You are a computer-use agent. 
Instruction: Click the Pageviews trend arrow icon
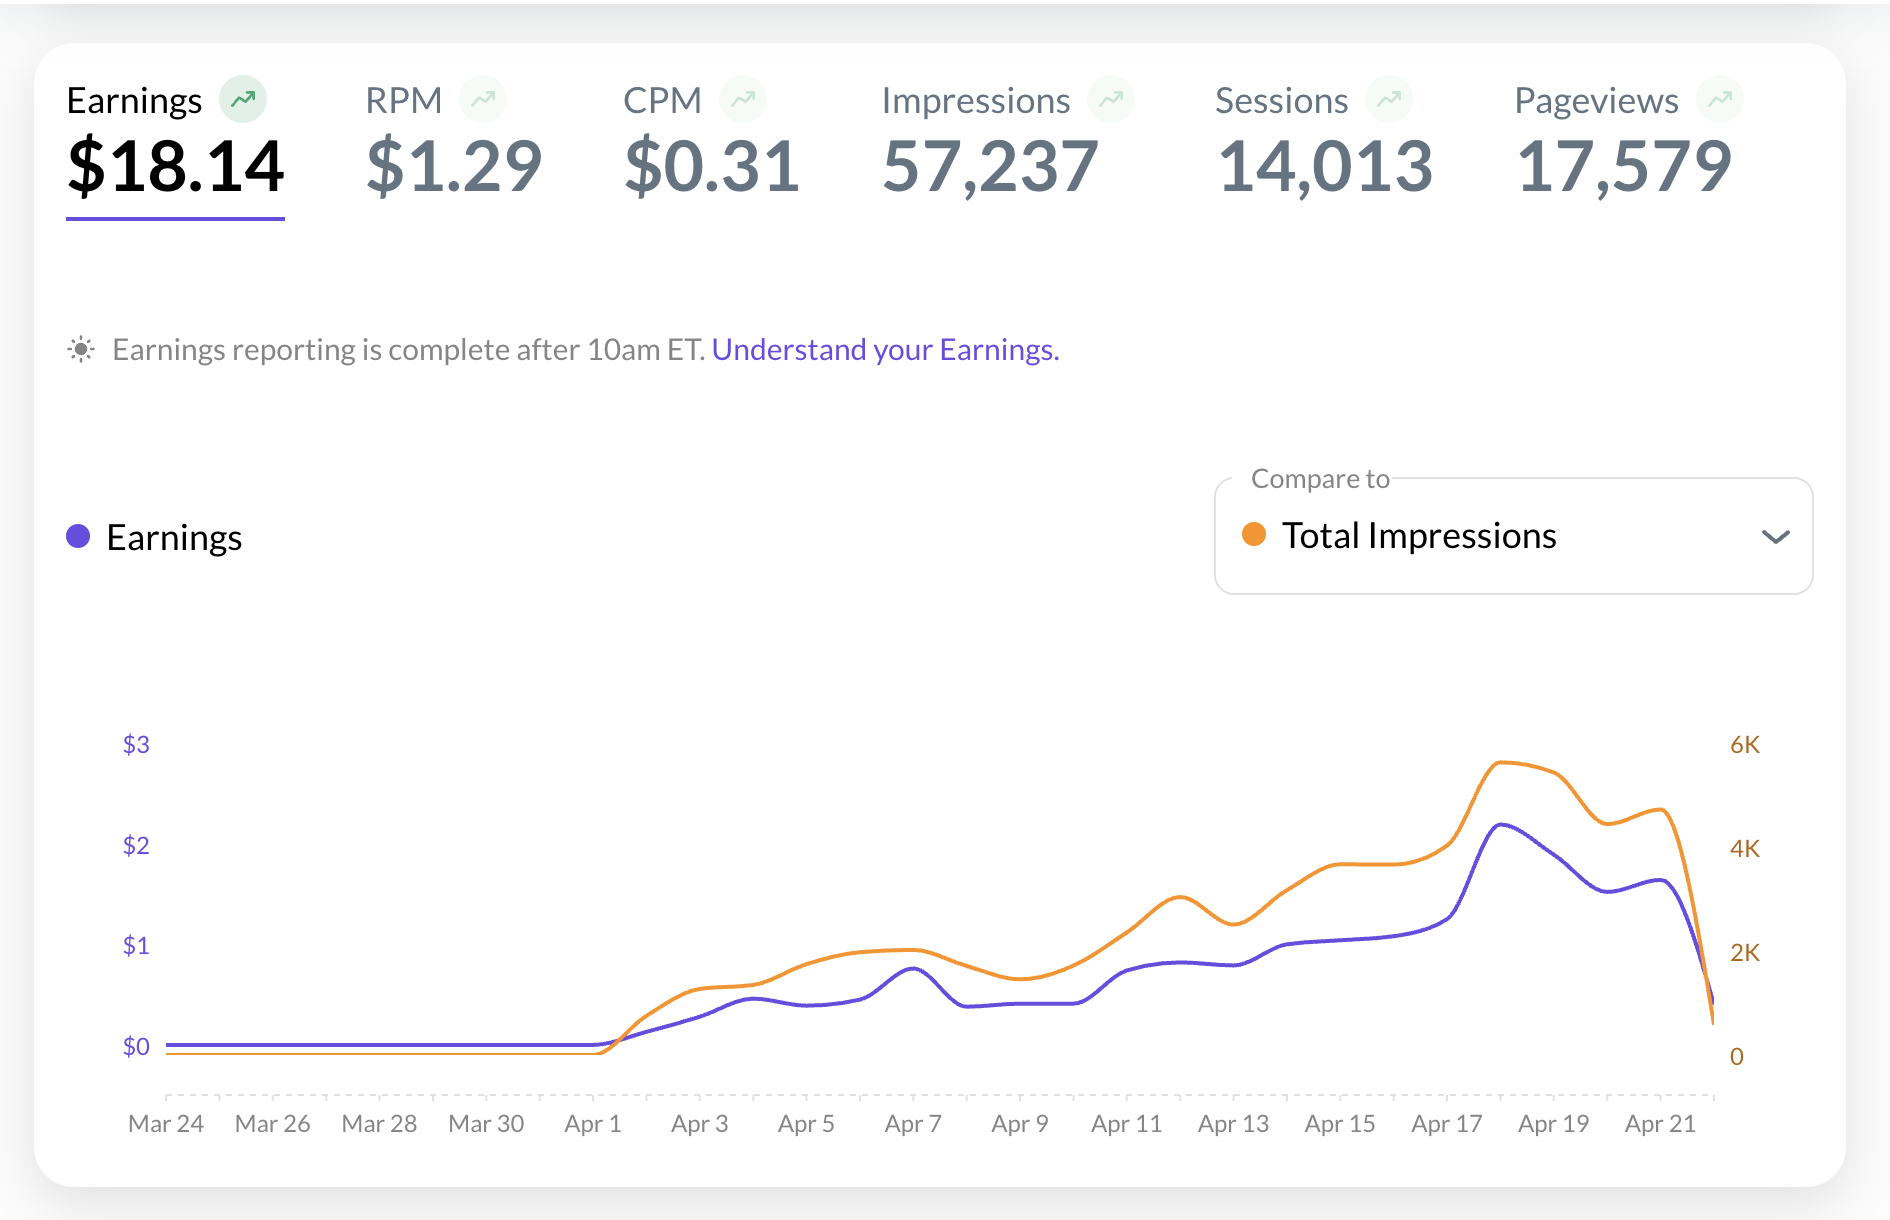1720,100
